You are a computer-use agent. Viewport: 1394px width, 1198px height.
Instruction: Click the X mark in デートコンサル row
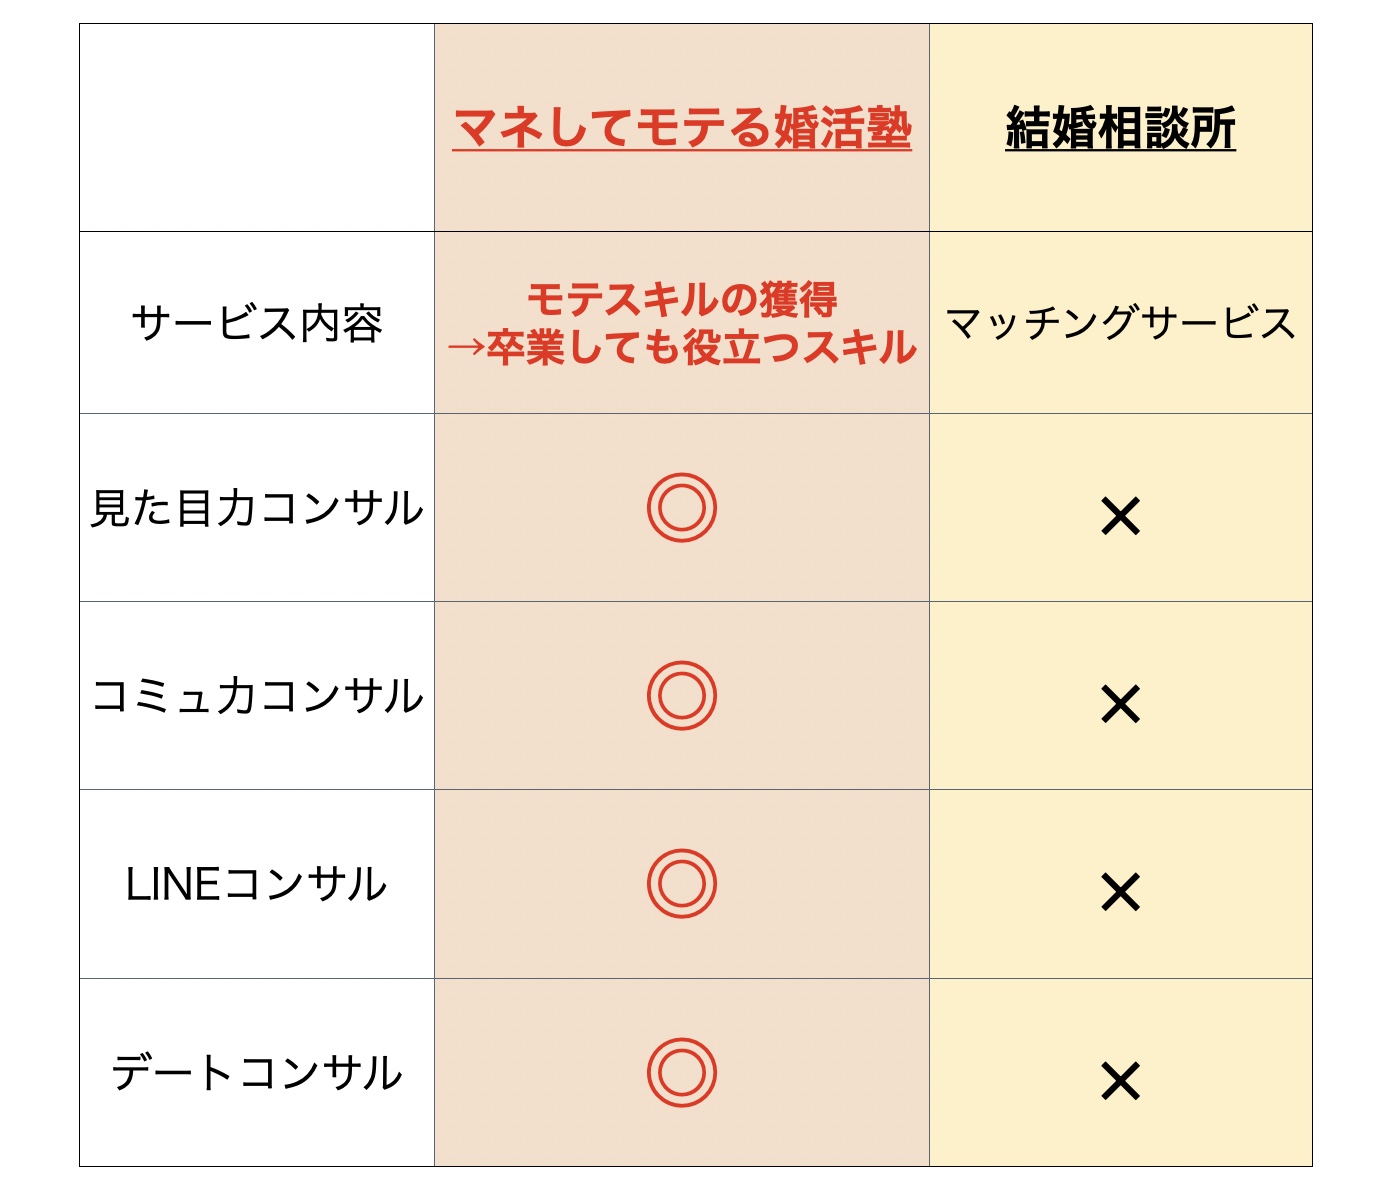tap(1120, 1080)
